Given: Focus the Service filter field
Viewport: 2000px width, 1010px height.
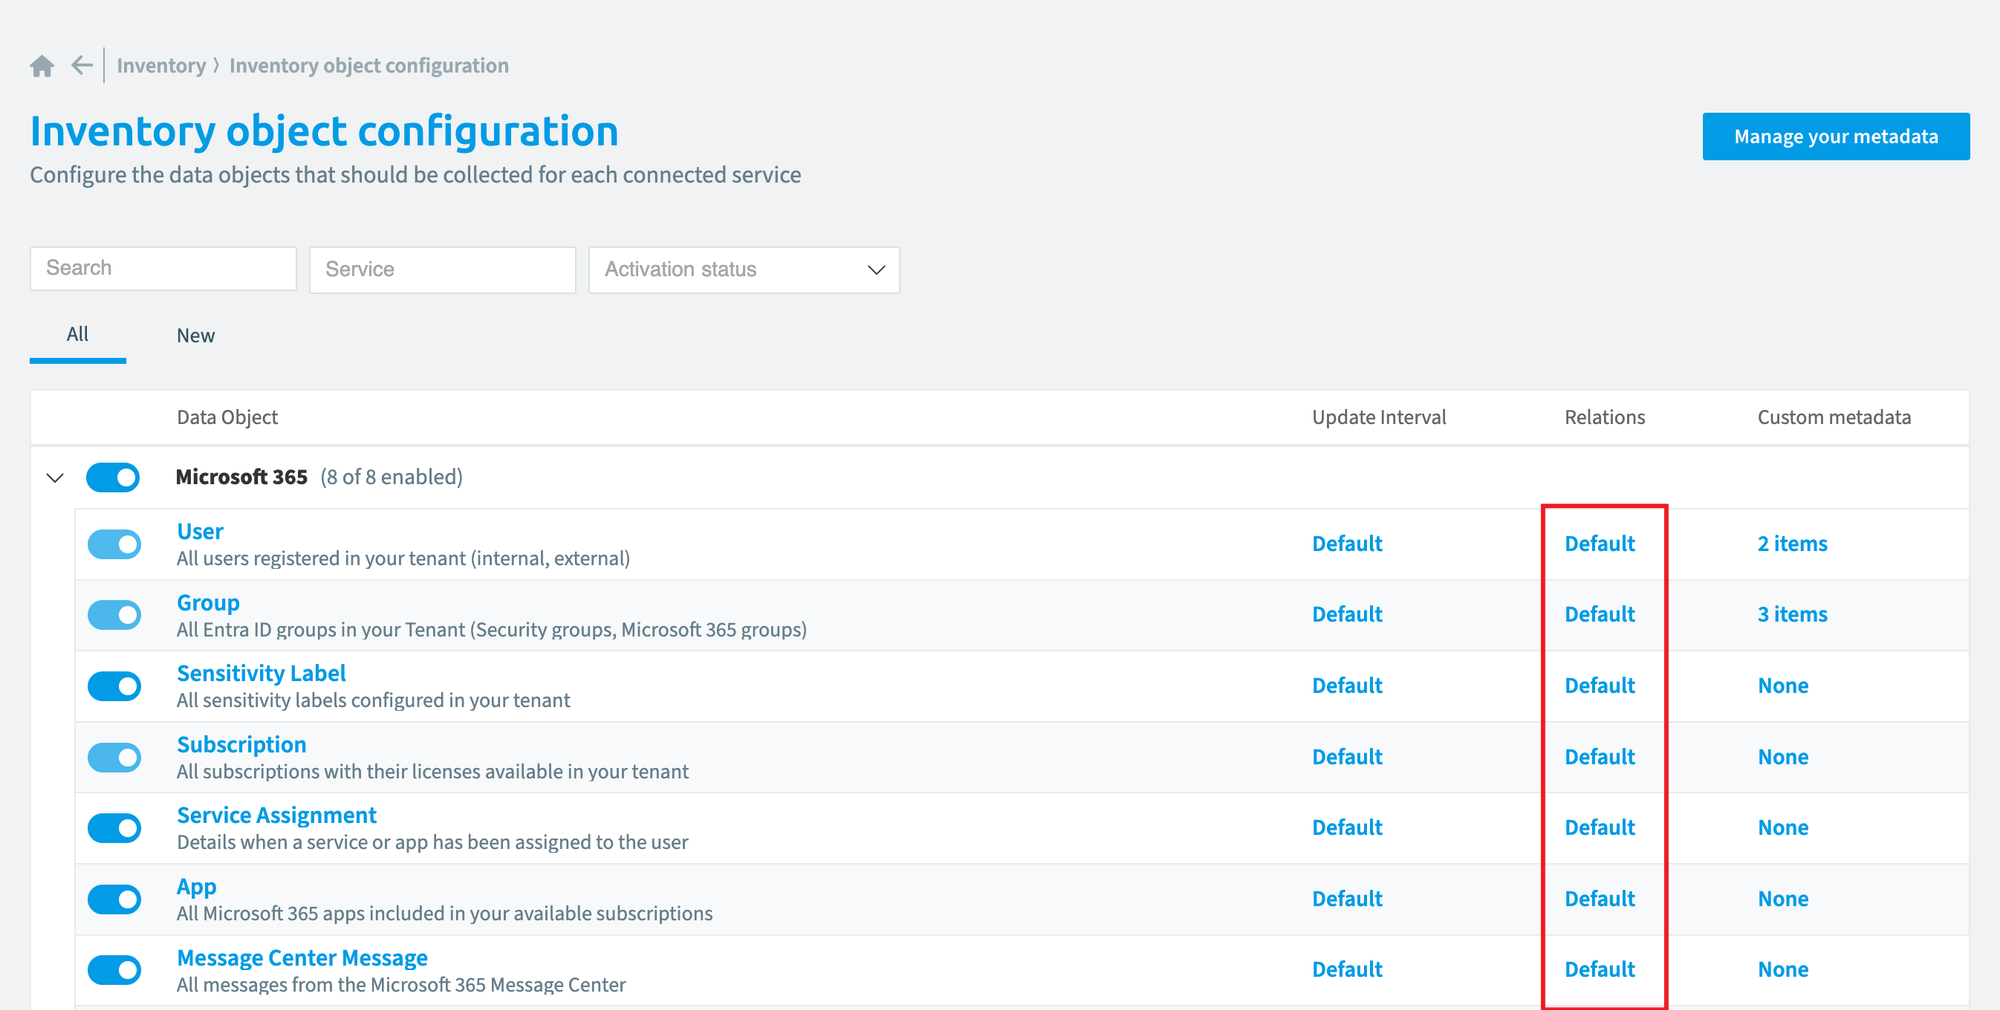Looking at the screenshot, I should [442, 270].
